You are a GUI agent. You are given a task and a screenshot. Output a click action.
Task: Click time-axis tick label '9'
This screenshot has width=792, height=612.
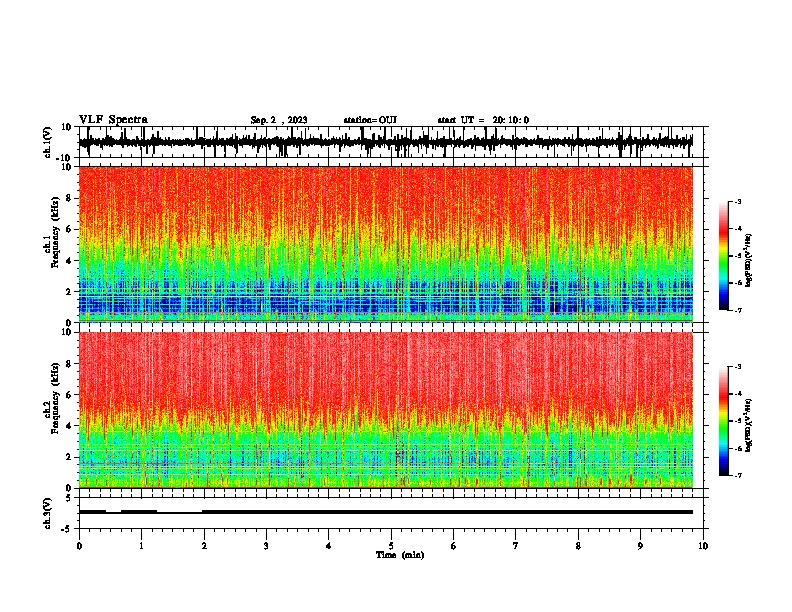[640, 546]
